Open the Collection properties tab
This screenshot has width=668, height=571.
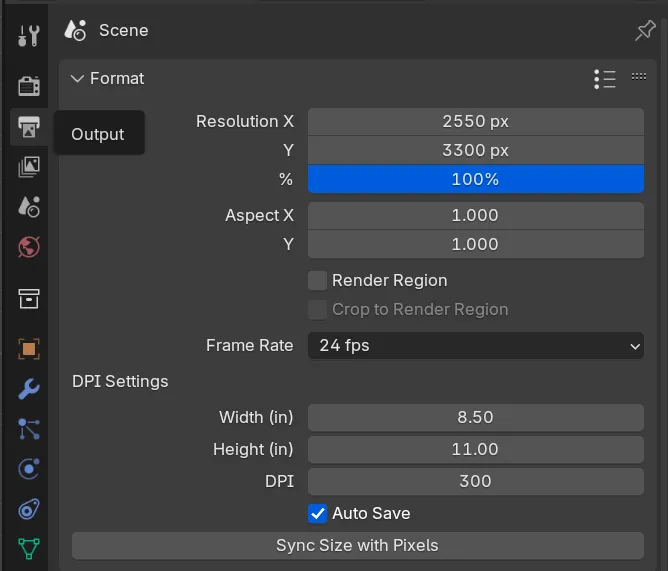point(29,299)
